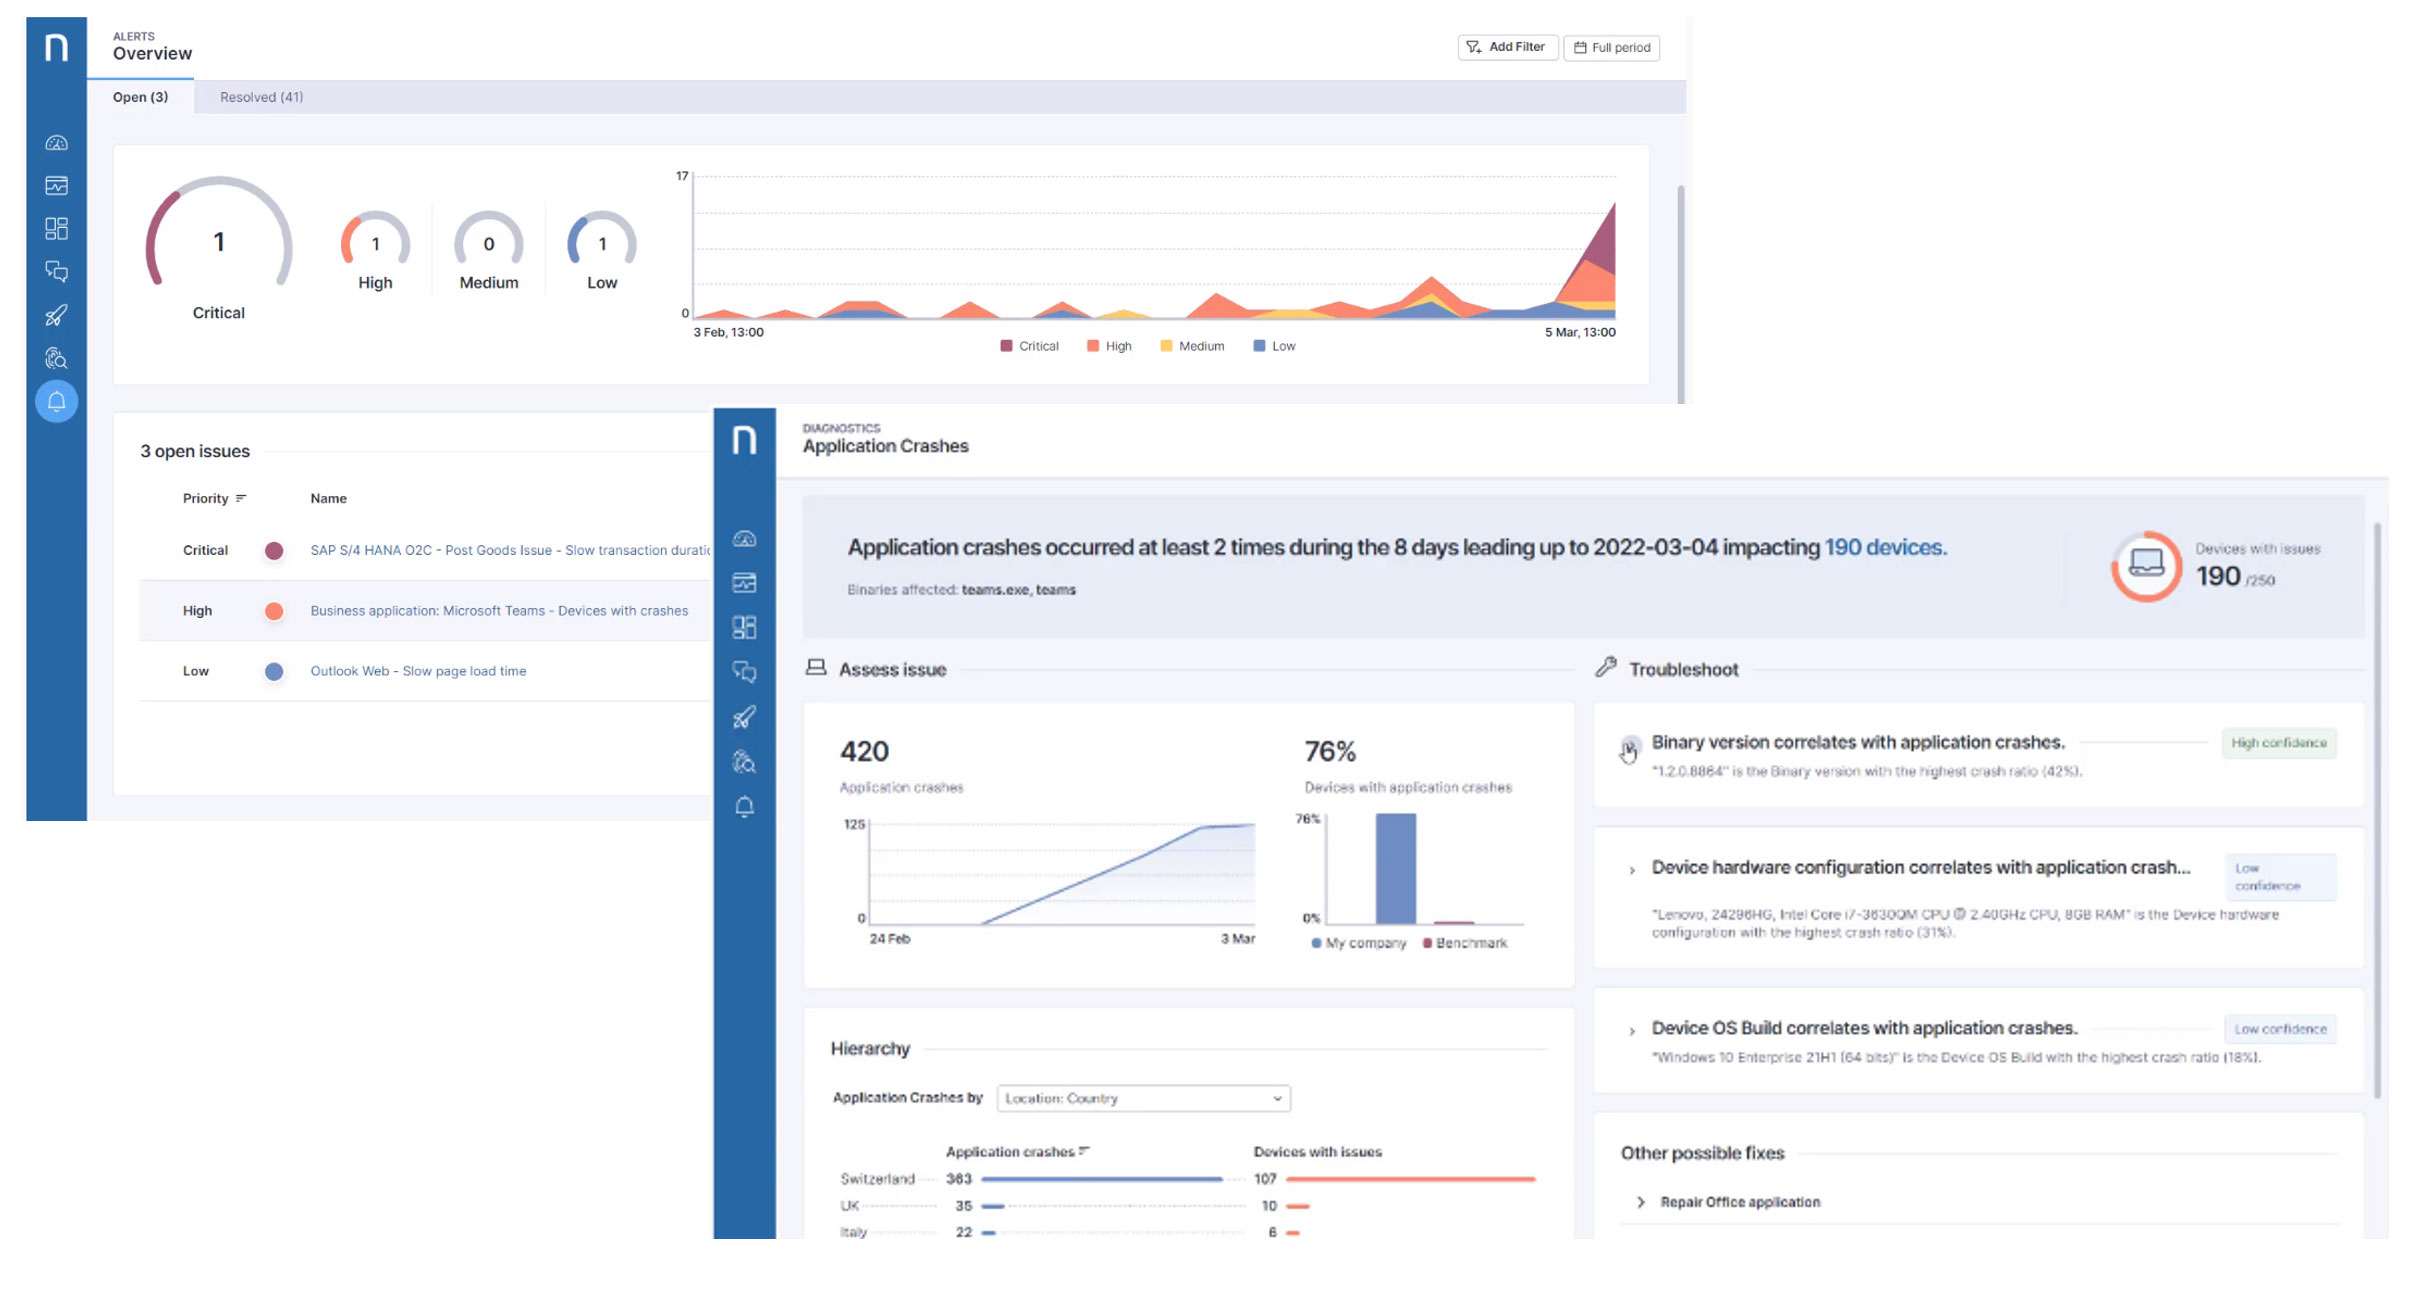This screenshot has height=1309, width=2416.
Task: Open the investigation search icon in Diagnostics sidebar
Action: pos(744,762)
